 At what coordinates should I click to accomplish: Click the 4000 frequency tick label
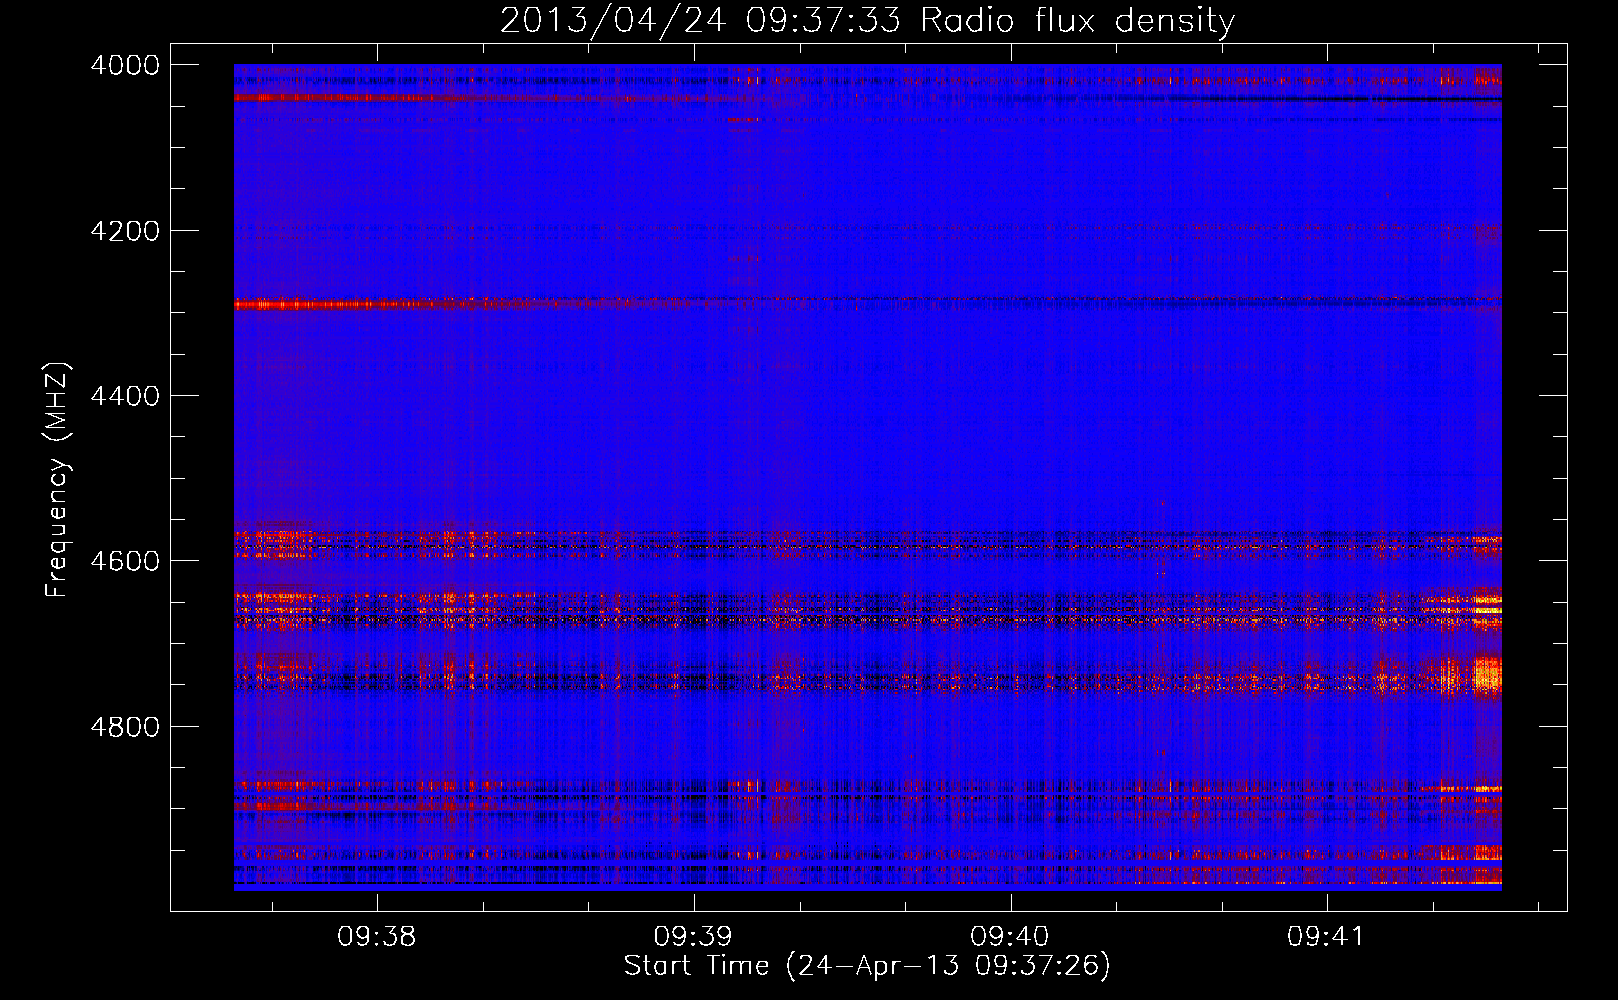point(125,65)
